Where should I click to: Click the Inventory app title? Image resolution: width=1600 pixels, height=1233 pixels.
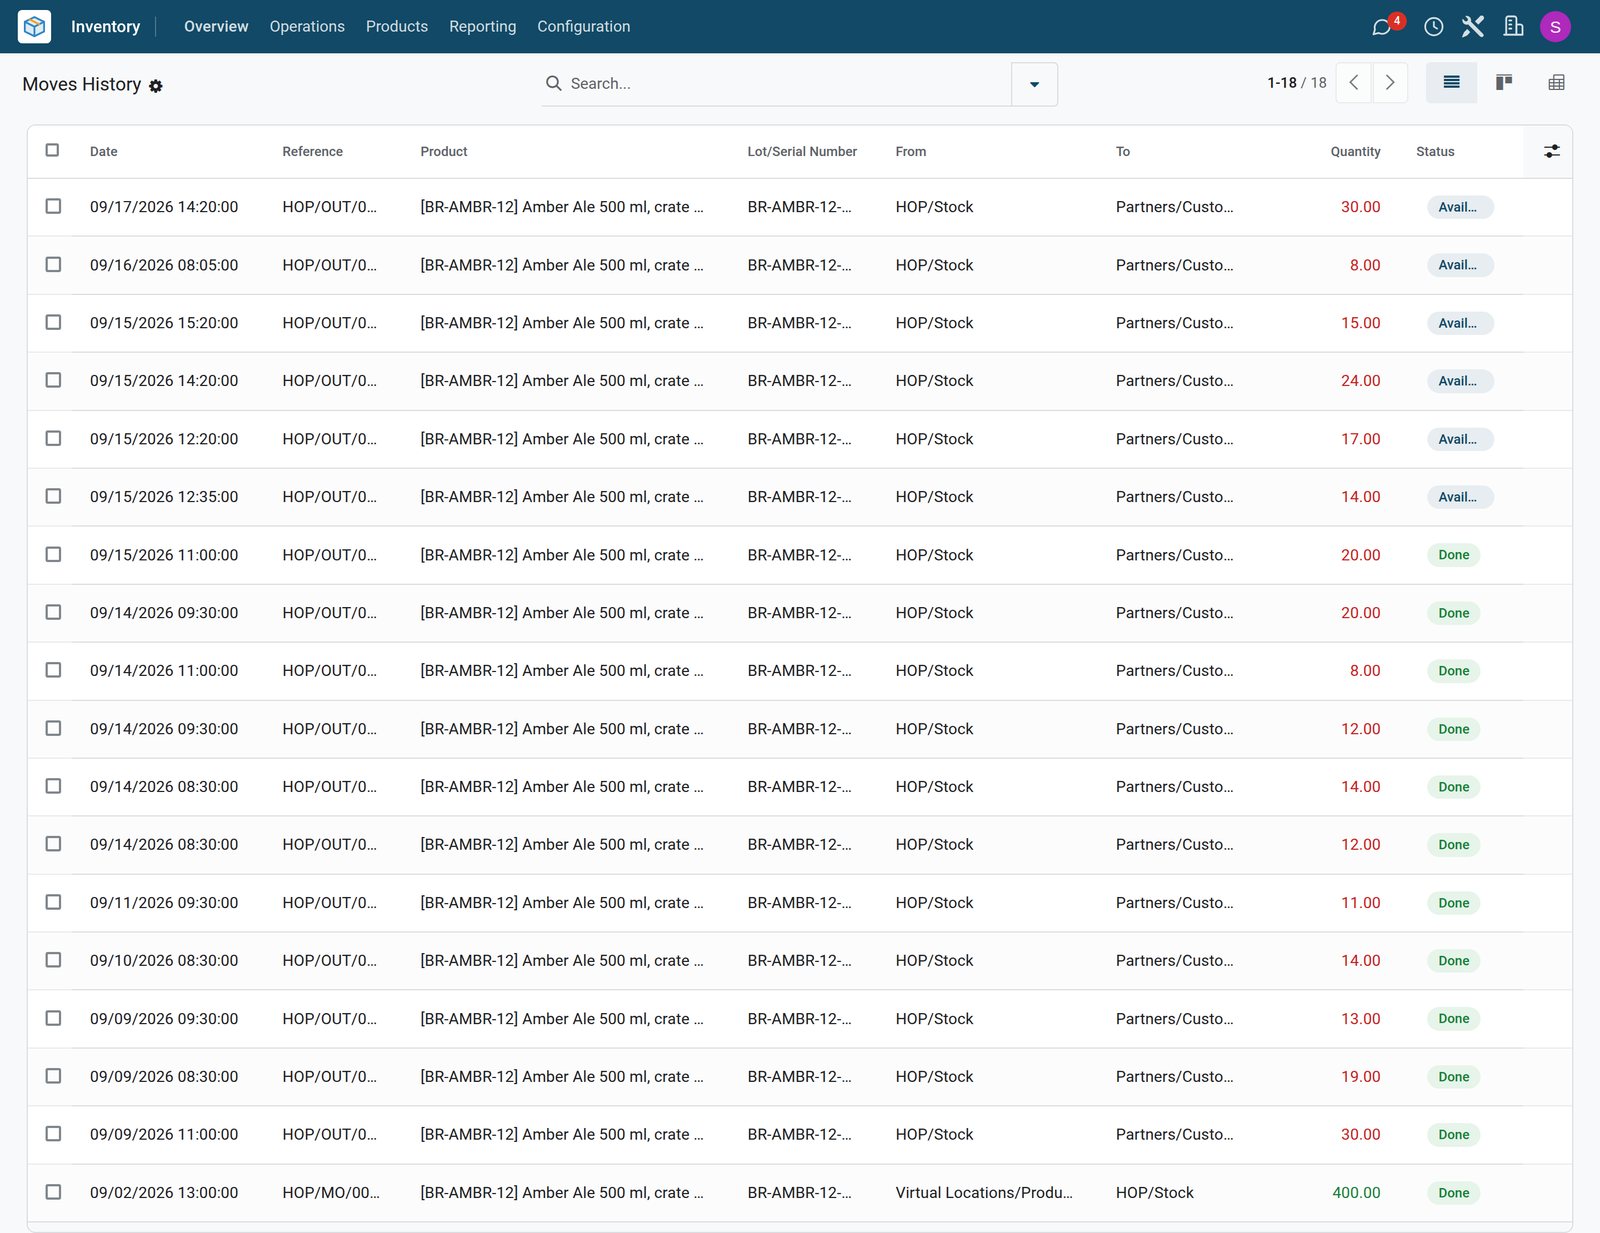(105, 26)
